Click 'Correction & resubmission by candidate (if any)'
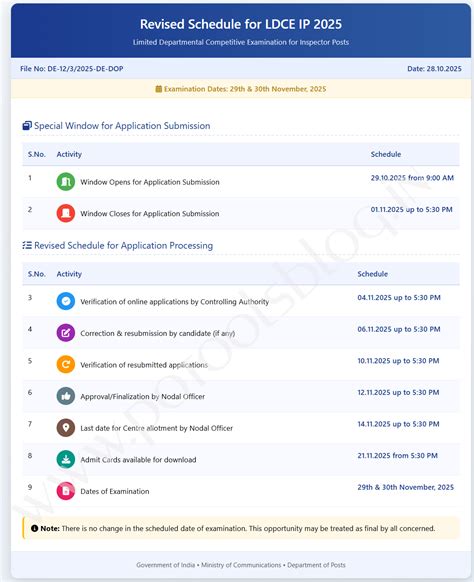This screenshot has width=474, height=582. coord(158,333)
